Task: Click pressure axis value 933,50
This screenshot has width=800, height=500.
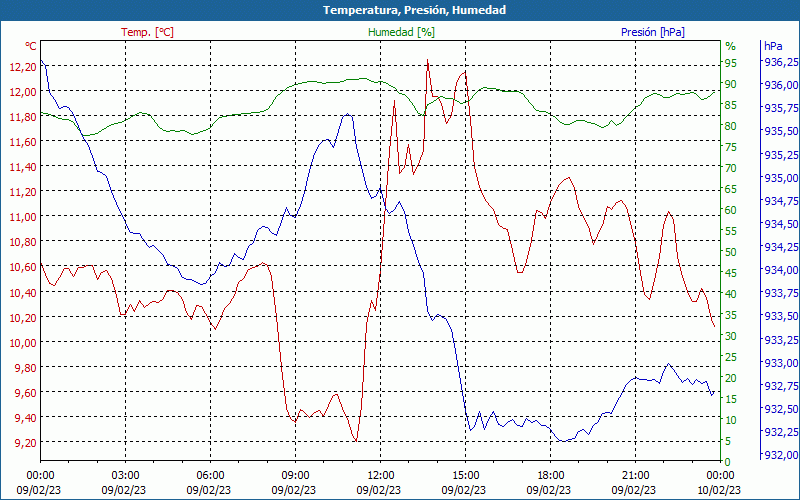Action: (781, 316)
